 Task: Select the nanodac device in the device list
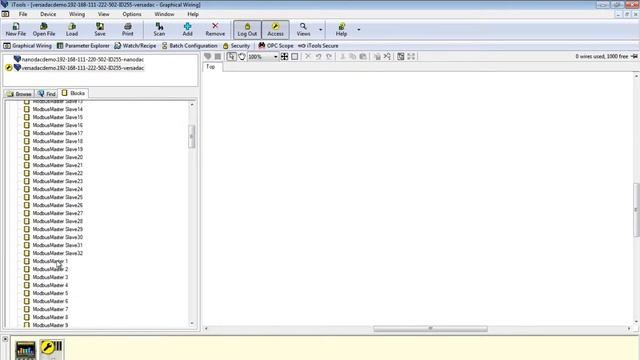[x=79, y=59]
